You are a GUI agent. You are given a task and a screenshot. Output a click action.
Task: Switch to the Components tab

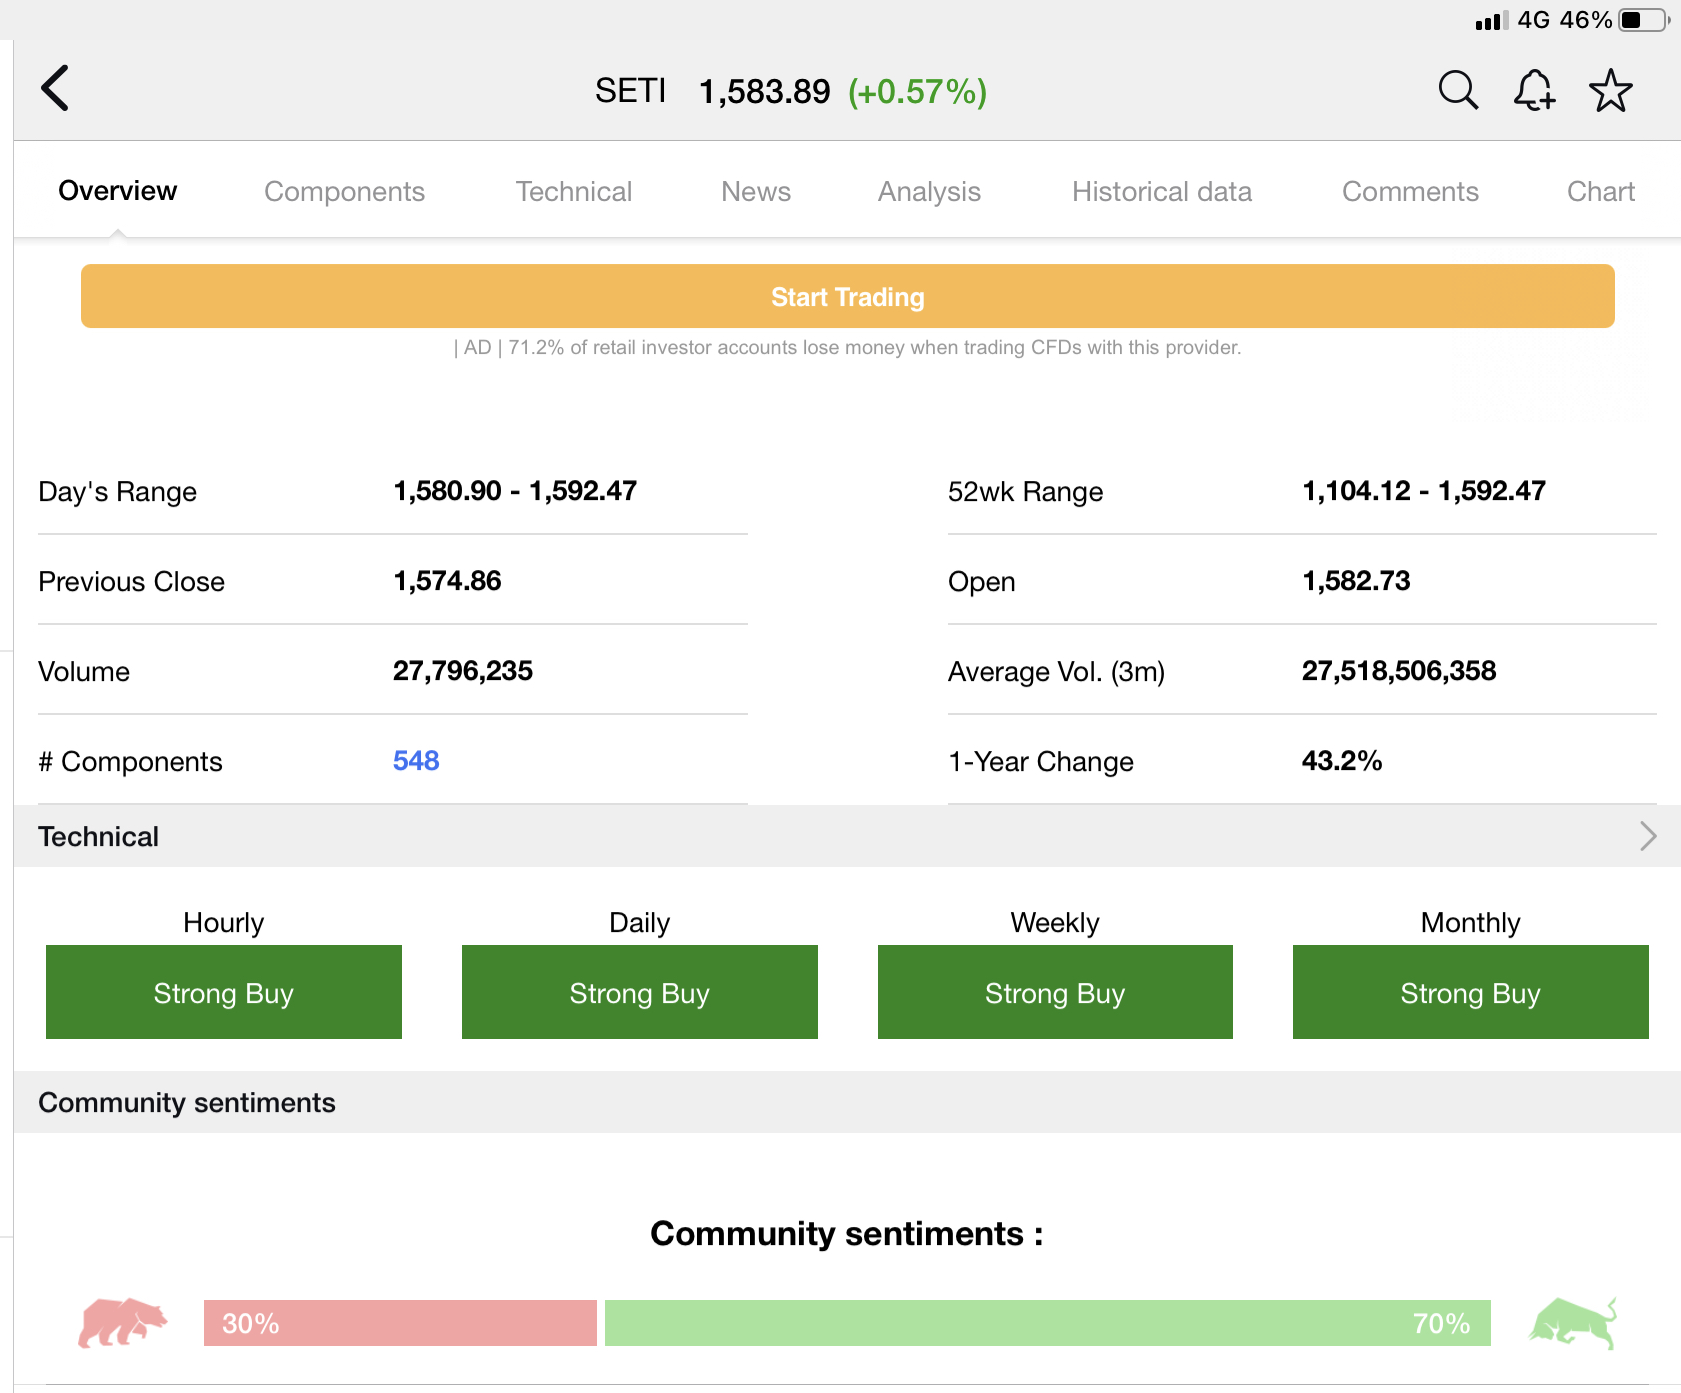[344, 191]
